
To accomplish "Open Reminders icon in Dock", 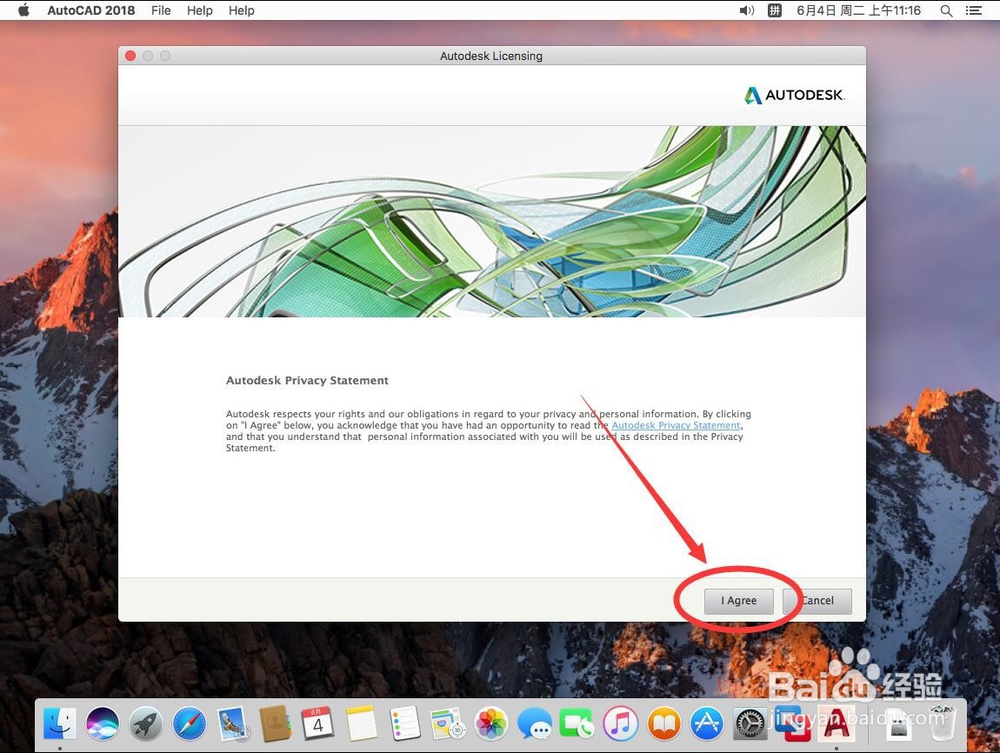I will [x=405, y=723].
